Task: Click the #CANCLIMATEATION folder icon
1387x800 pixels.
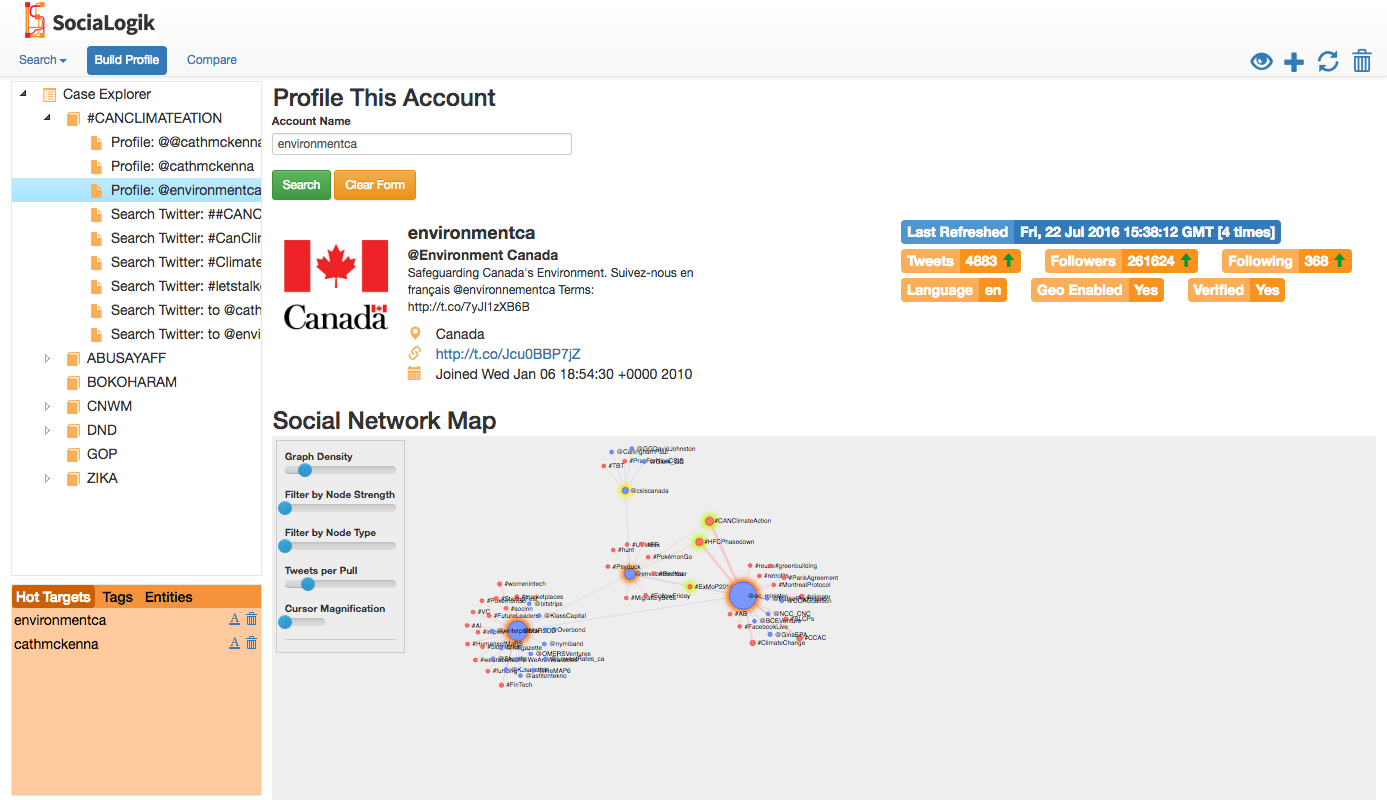Action: (x=73, y=118)
